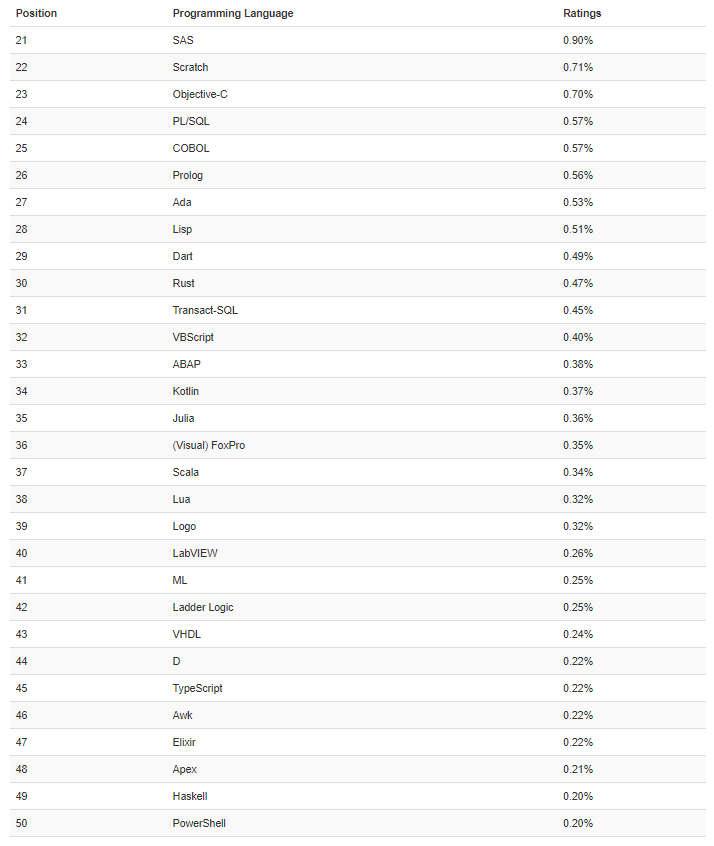The image size is (714, 846).
Task: Click the COBOL entry
Action: point(191,148)
